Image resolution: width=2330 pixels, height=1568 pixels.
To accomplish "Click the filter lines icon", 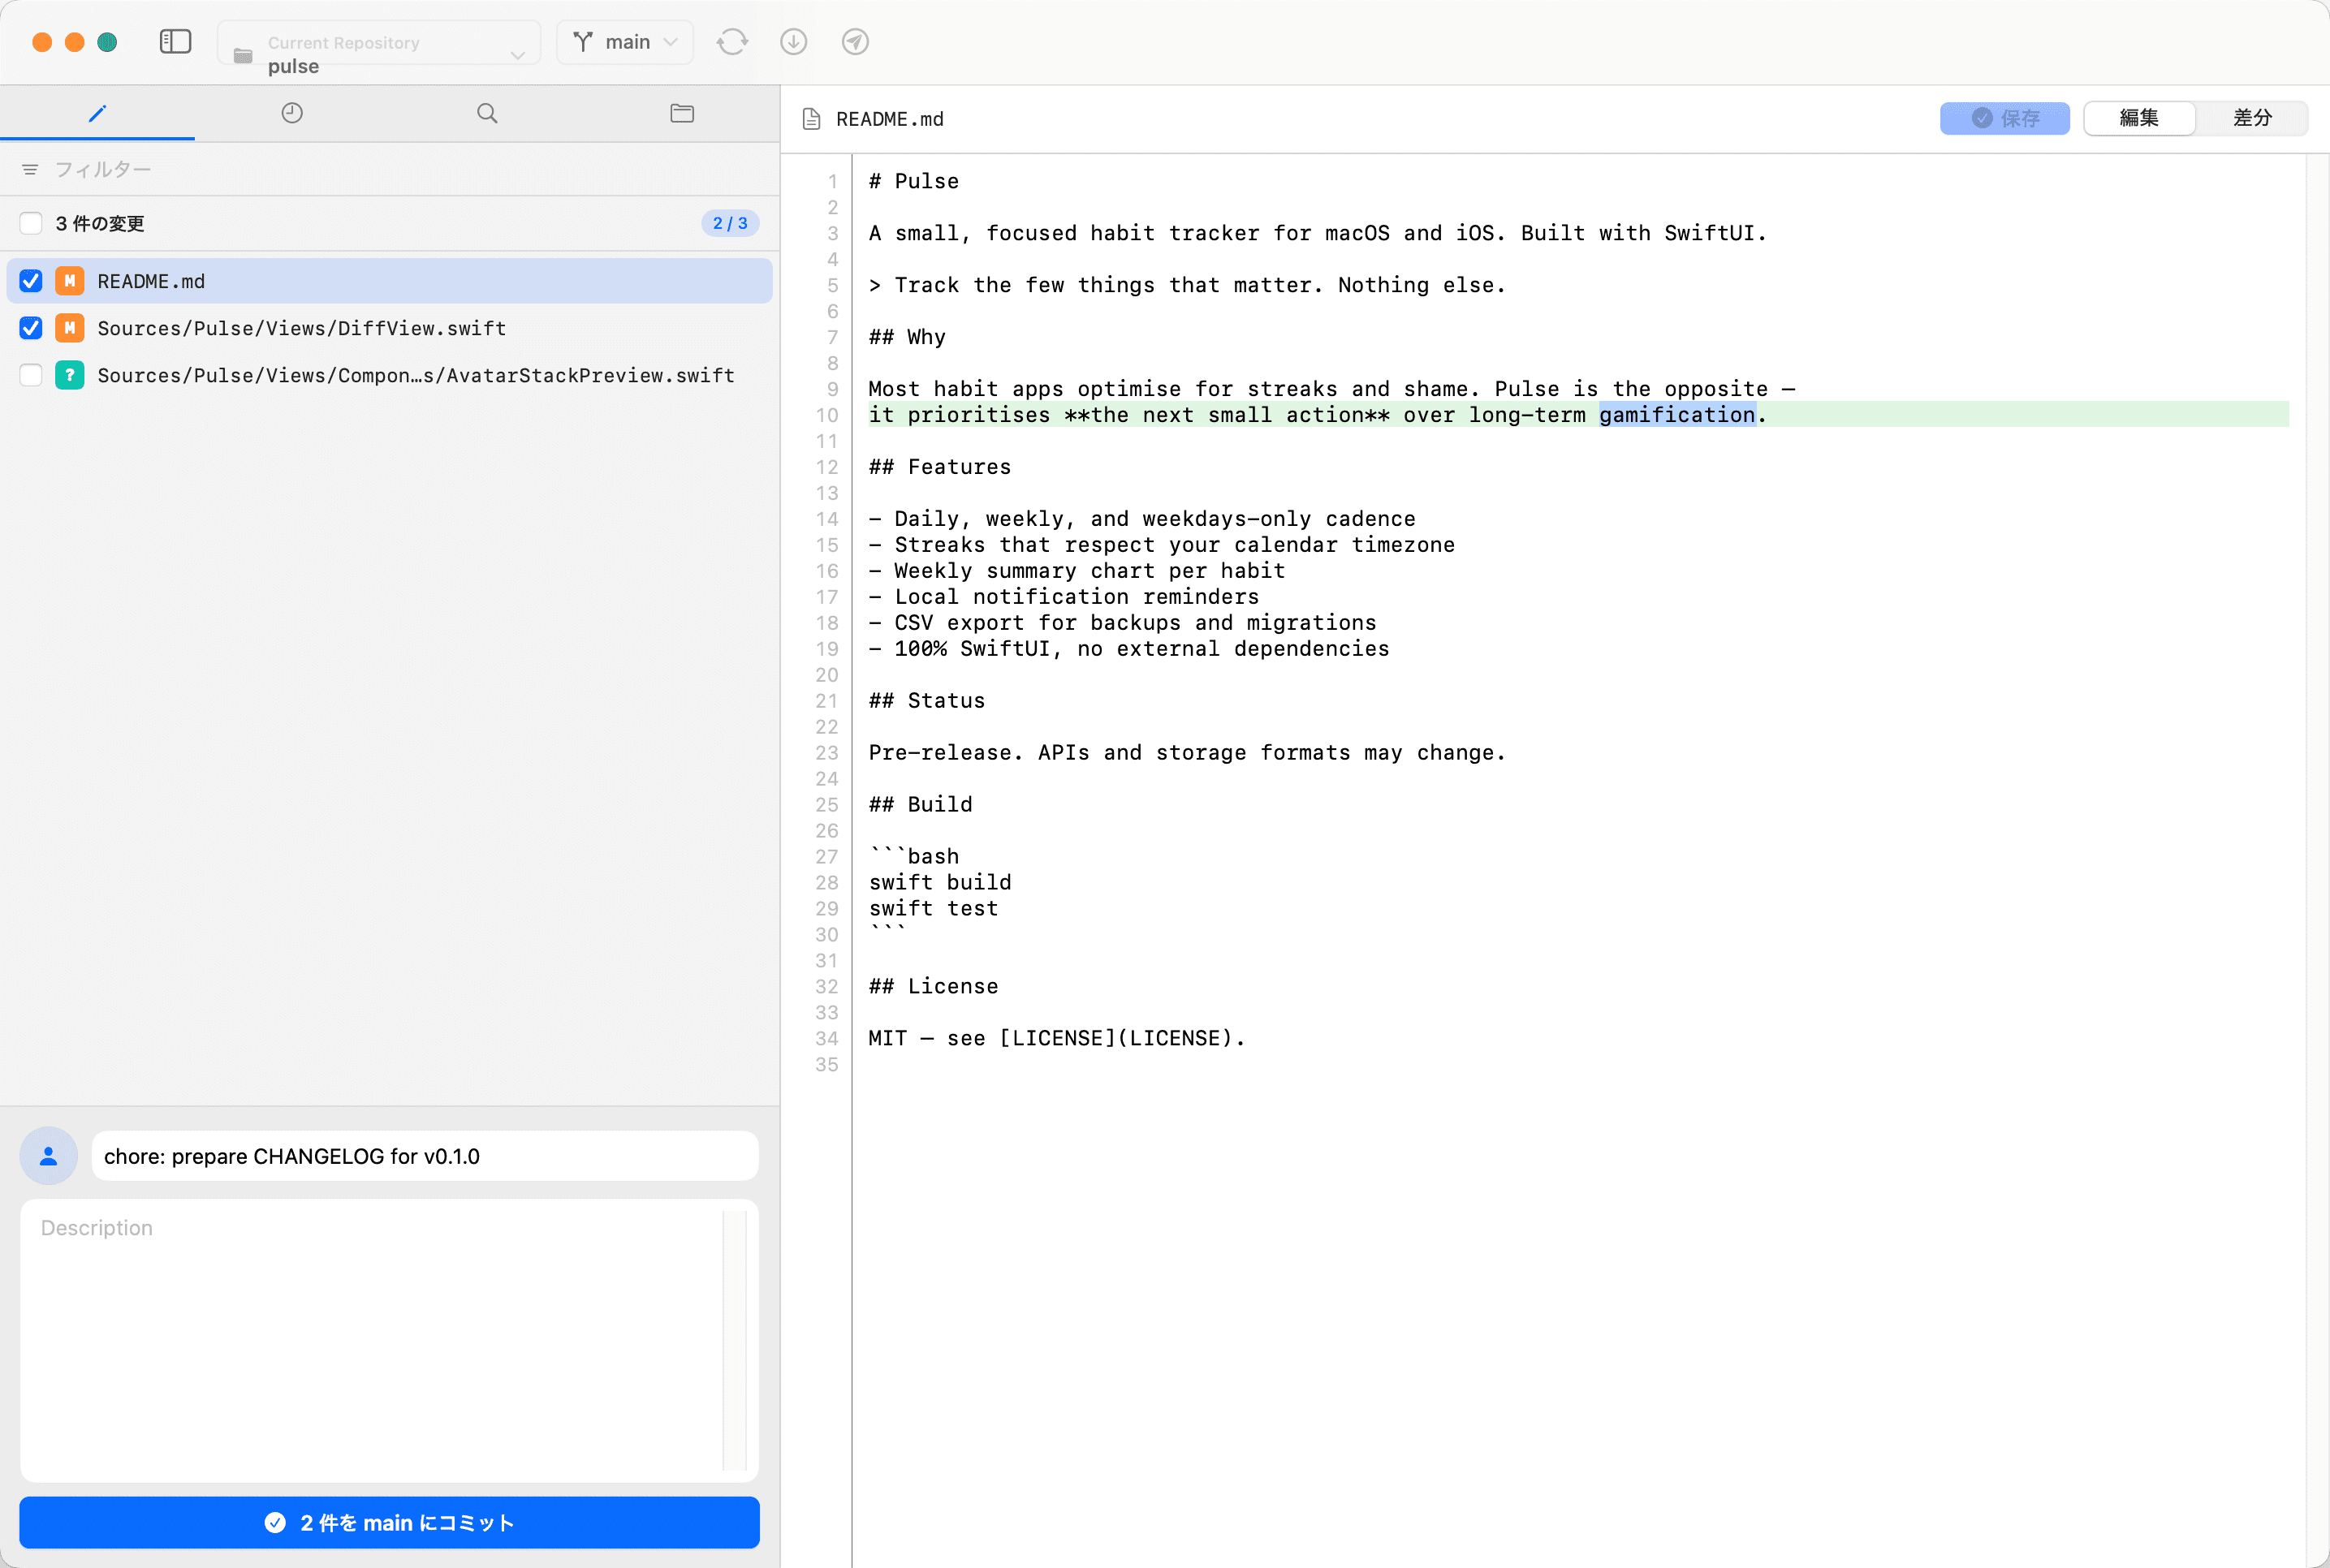I will coord(30,170).
